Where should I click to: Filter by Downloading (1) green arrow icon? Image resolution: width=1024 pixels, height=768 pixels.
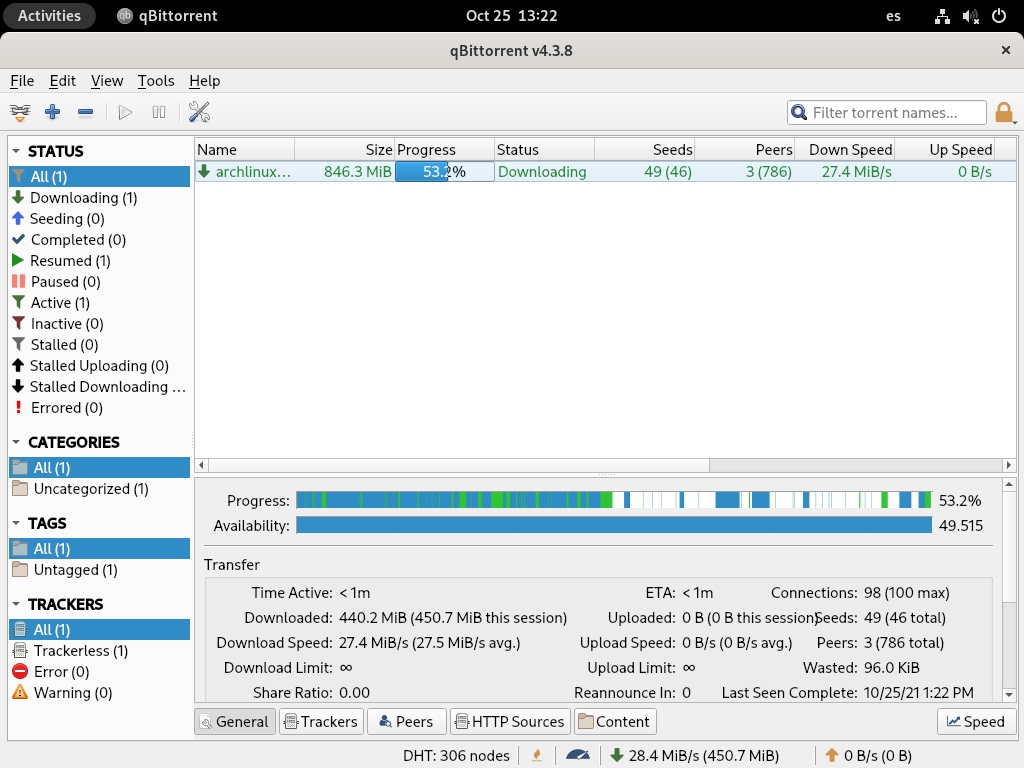click(18, 197)
